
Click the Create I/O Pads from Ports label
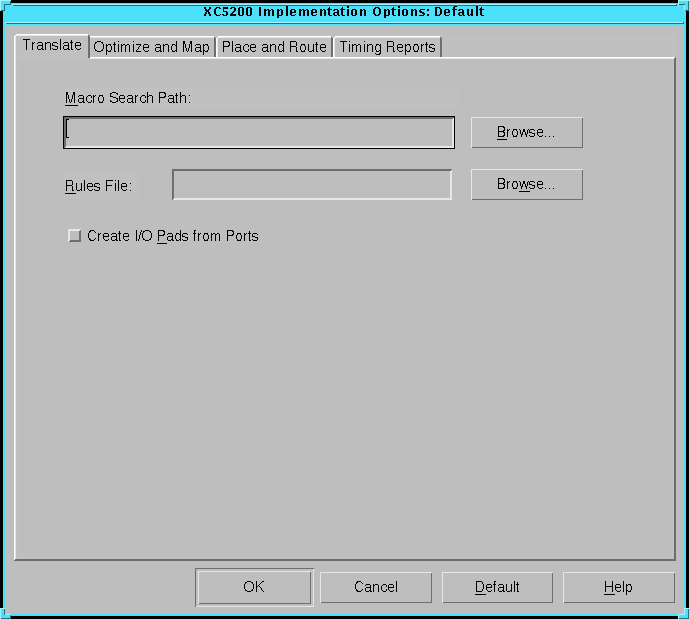[172, 236]
